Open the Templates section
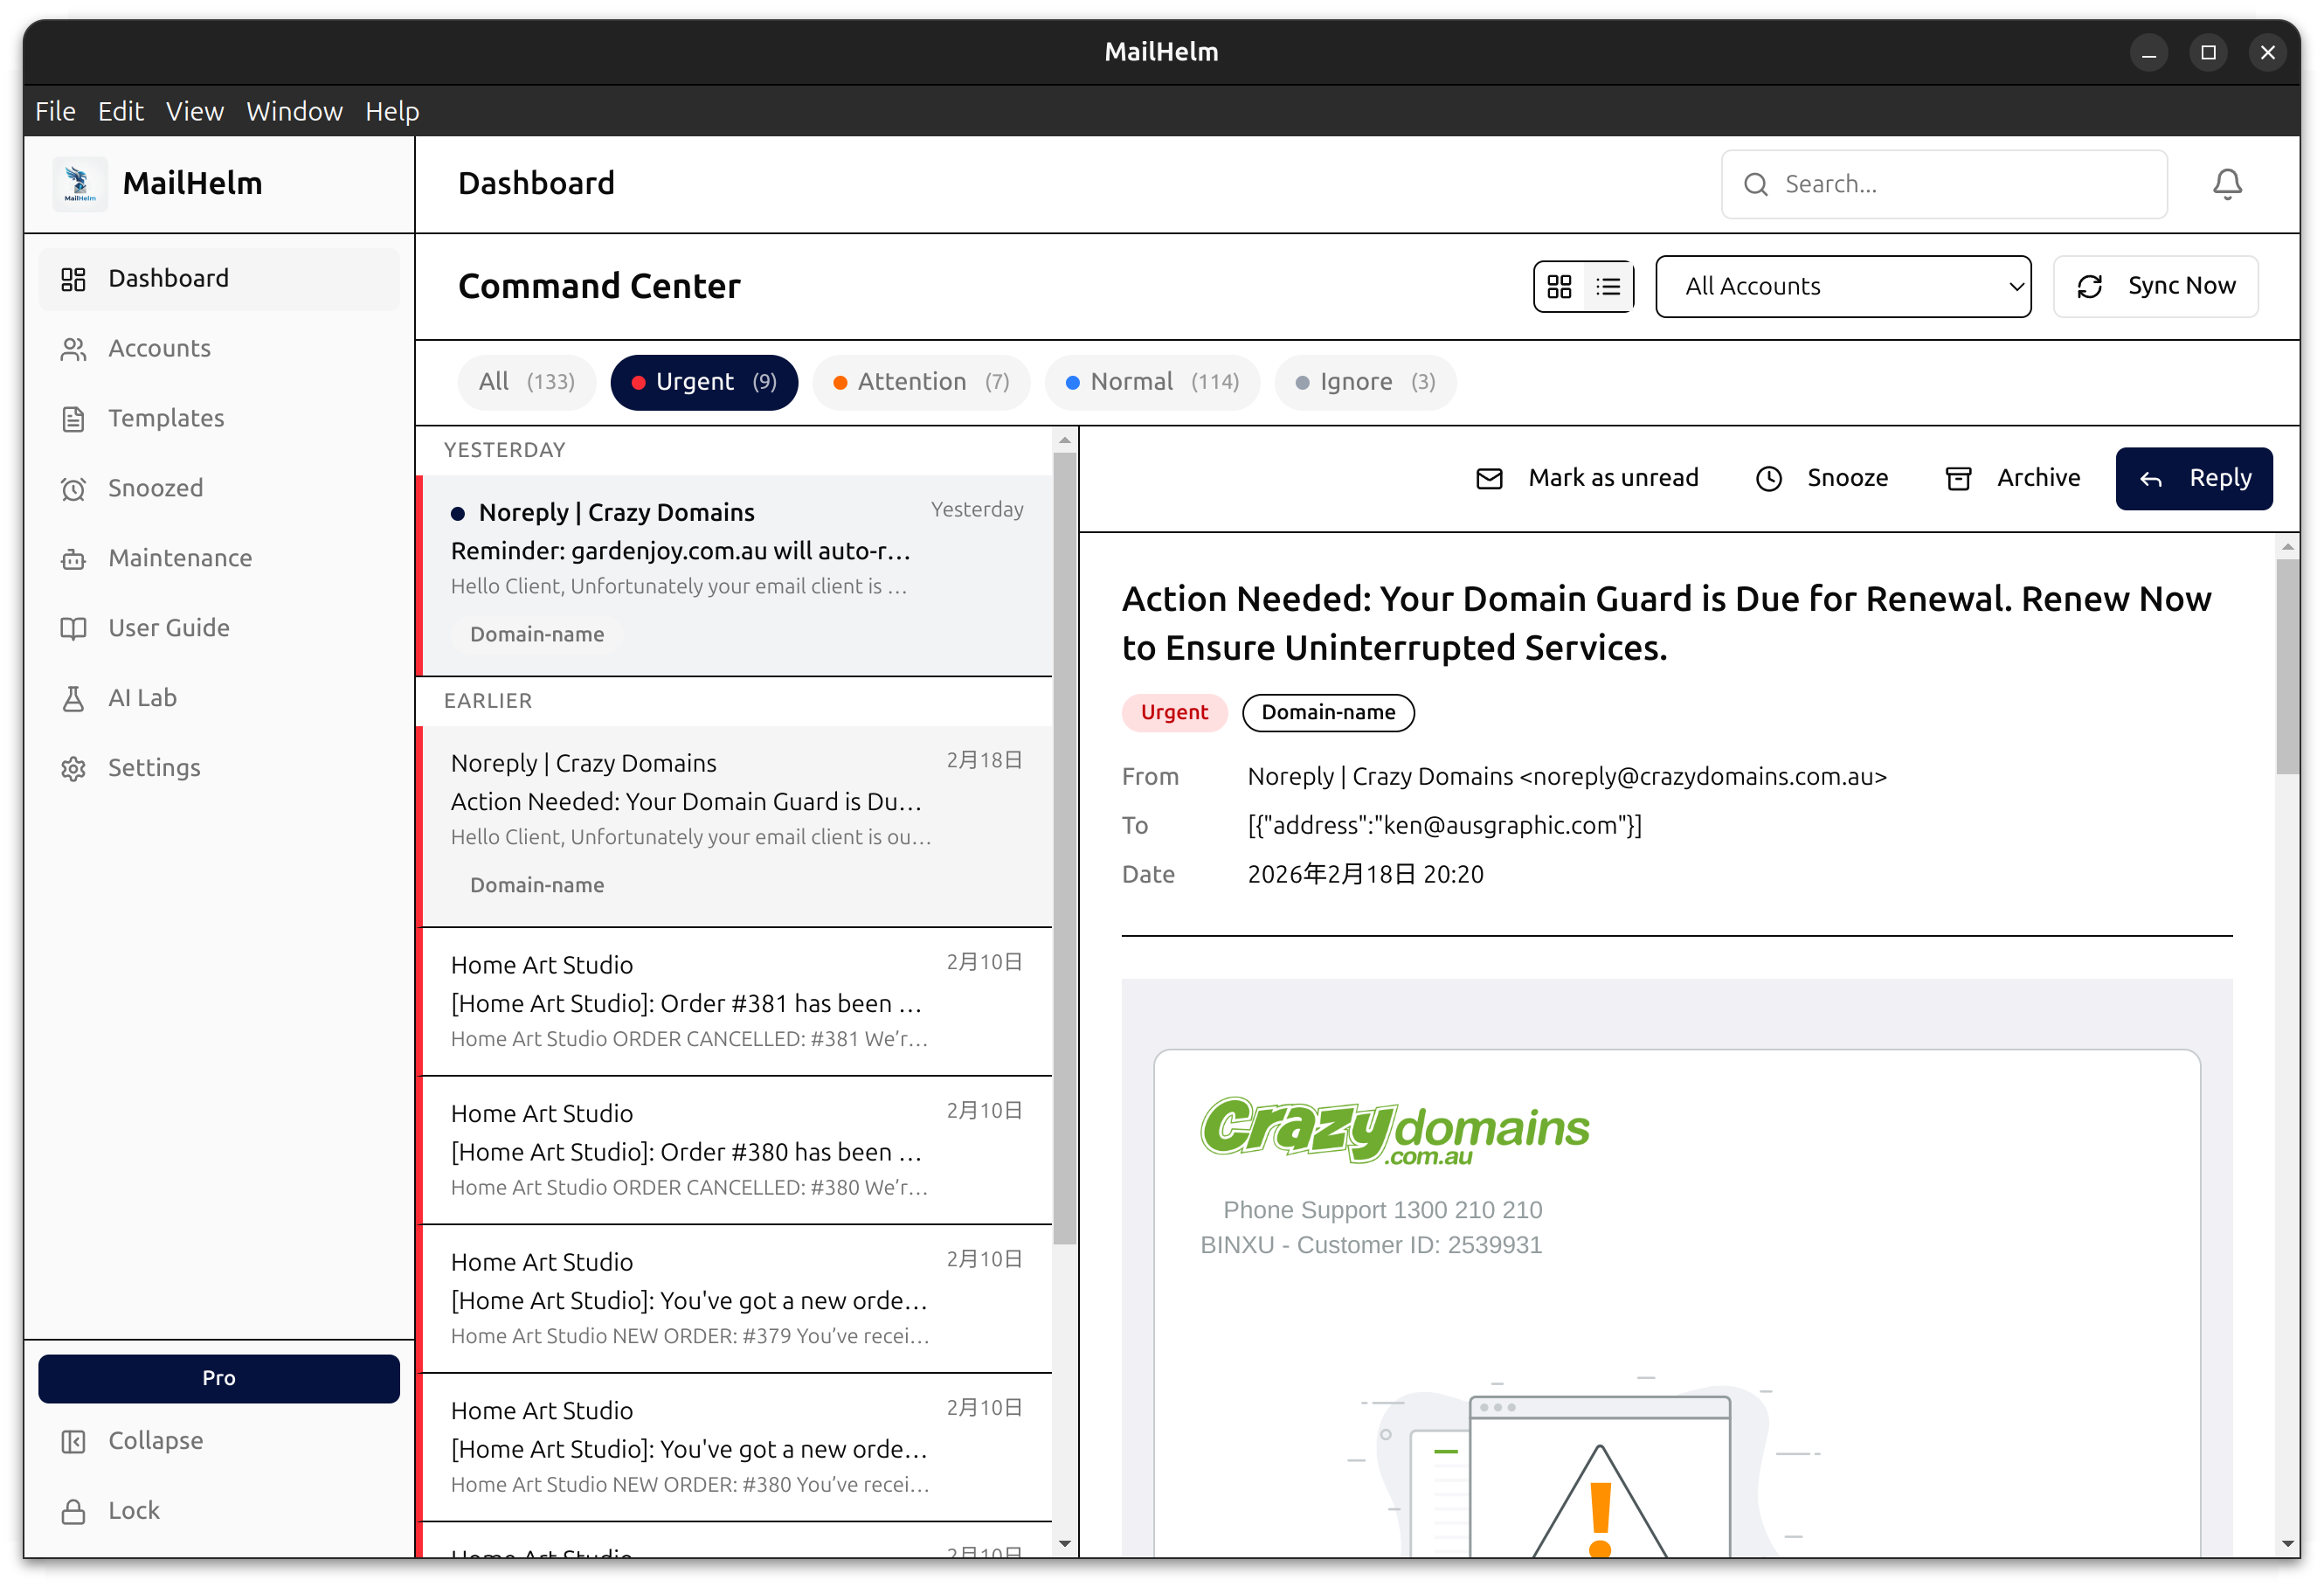2324x1587 pixels. point(165,418)
